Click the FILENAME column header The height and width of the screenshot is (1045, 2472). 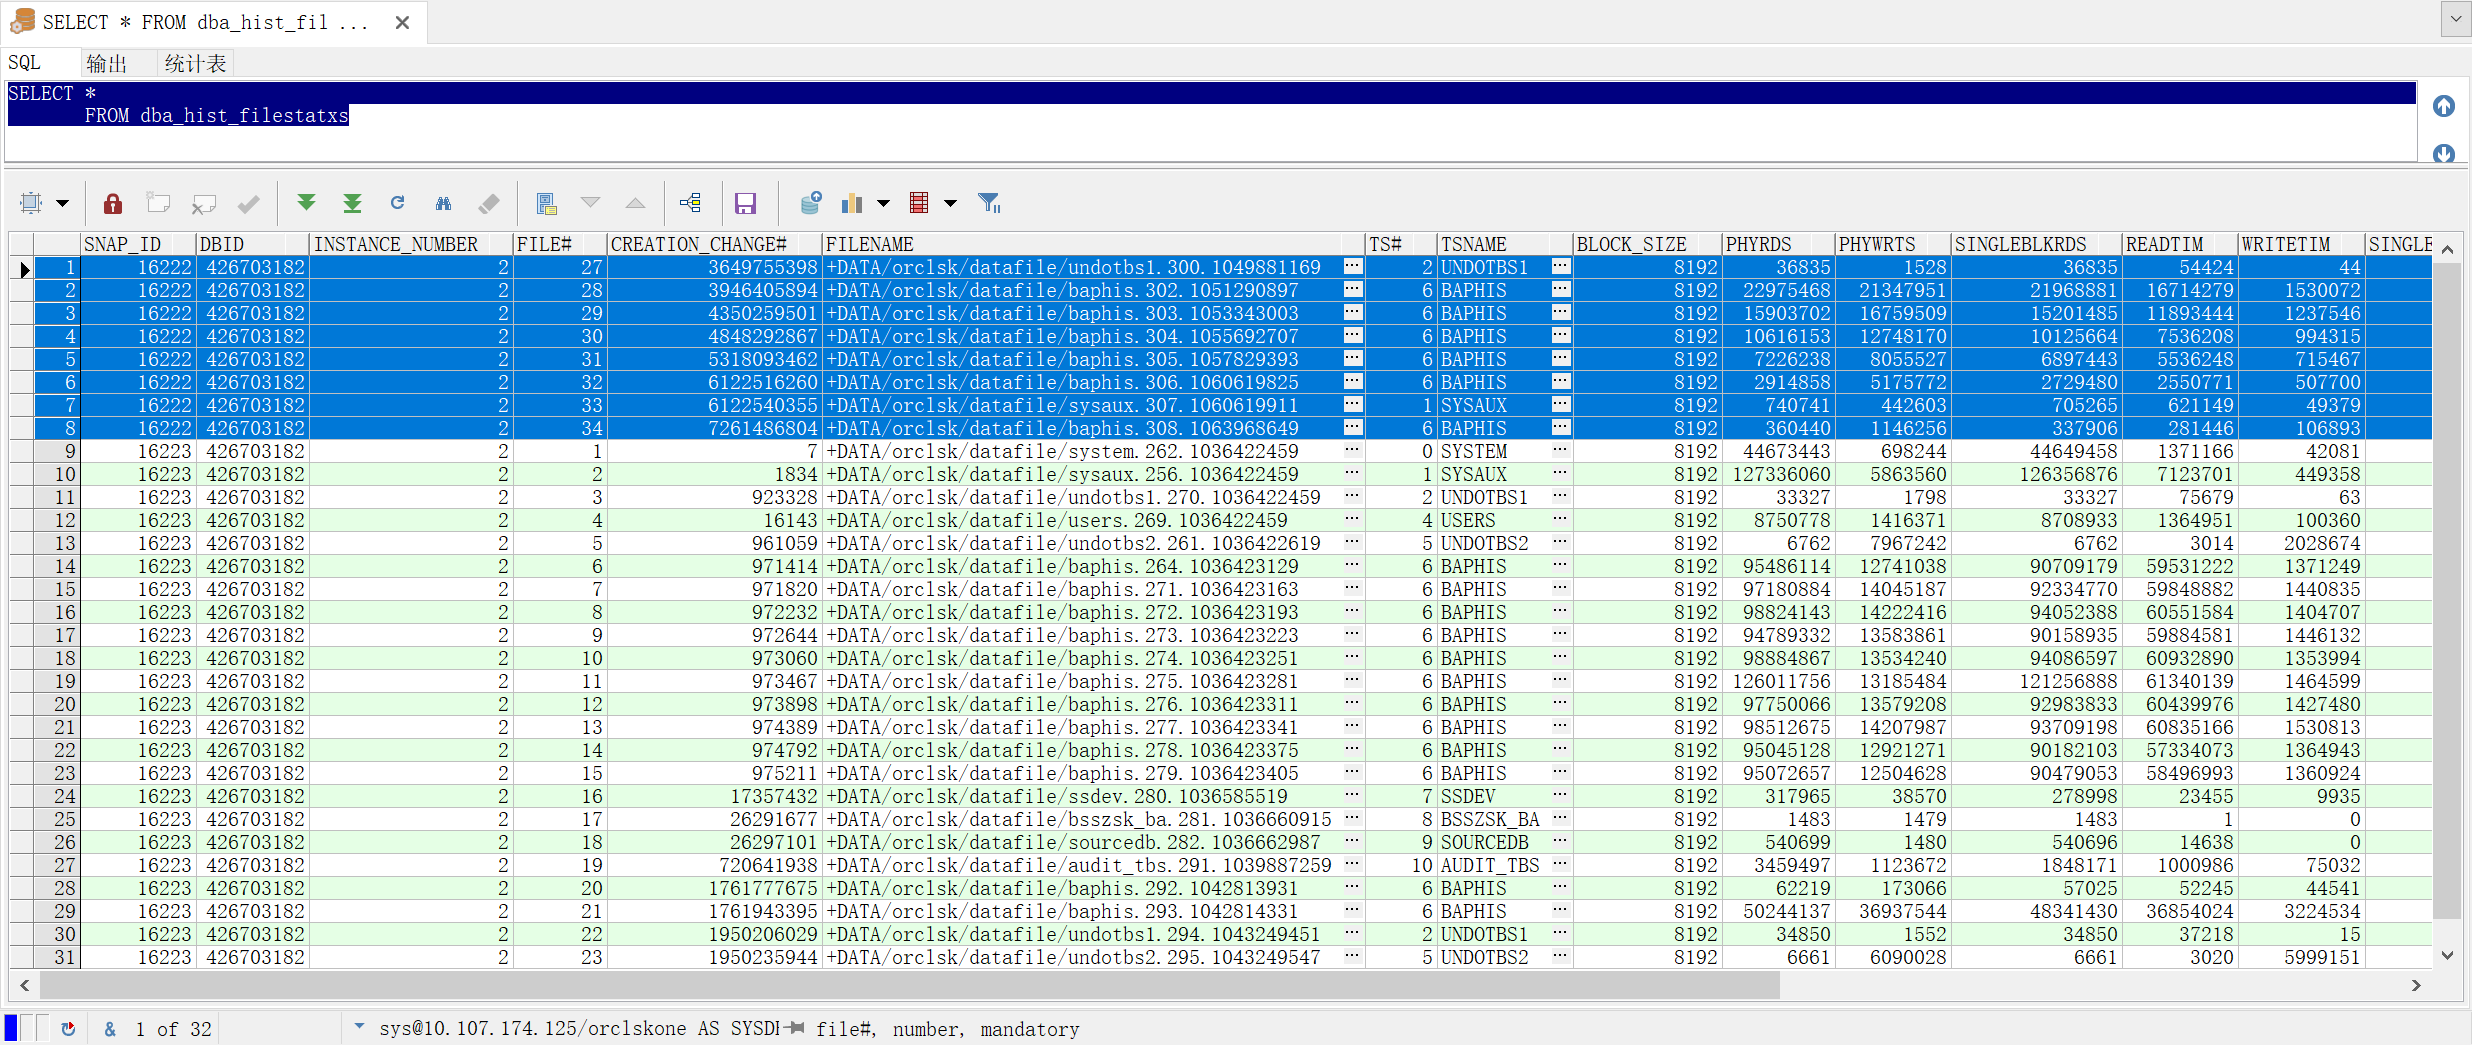(1094, 244)
